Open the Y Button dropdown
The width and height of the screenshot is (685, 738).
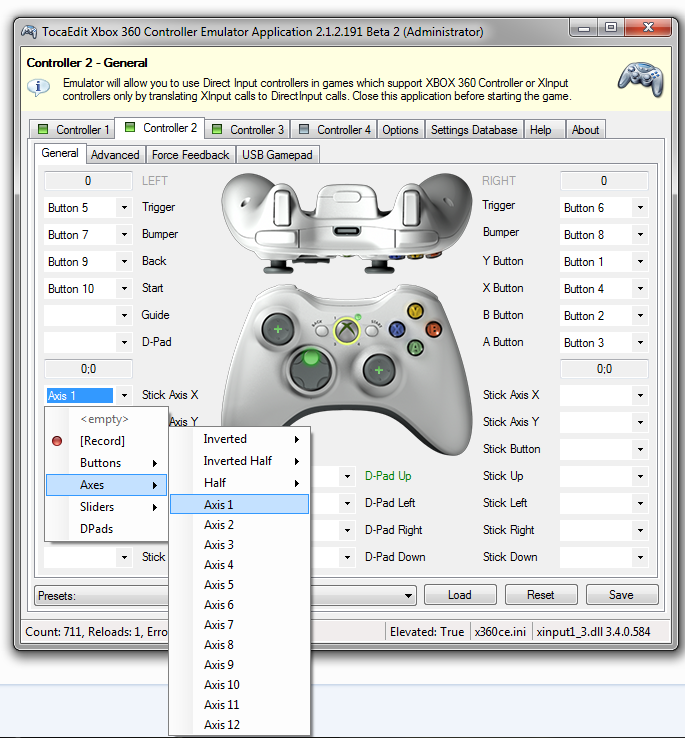(x=640, y=261)
